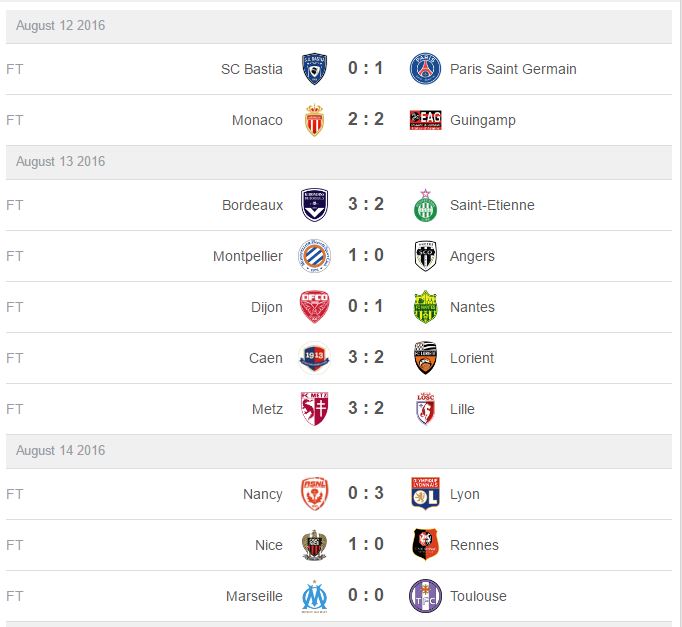Click the Dijon DFCO red badge
The image size is (682, 627).
314,307
